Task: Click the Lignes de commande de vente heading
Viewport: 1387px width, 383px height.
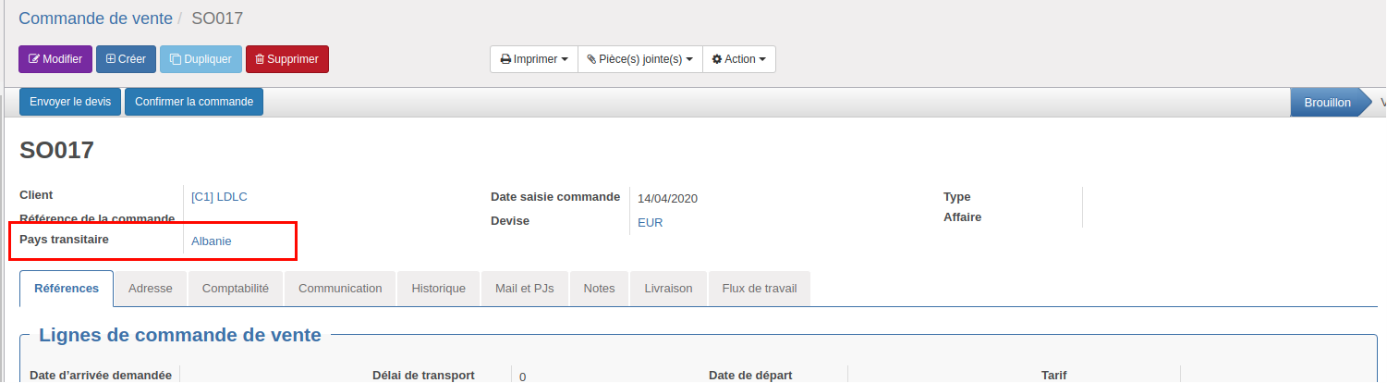Action: [180, 335]
